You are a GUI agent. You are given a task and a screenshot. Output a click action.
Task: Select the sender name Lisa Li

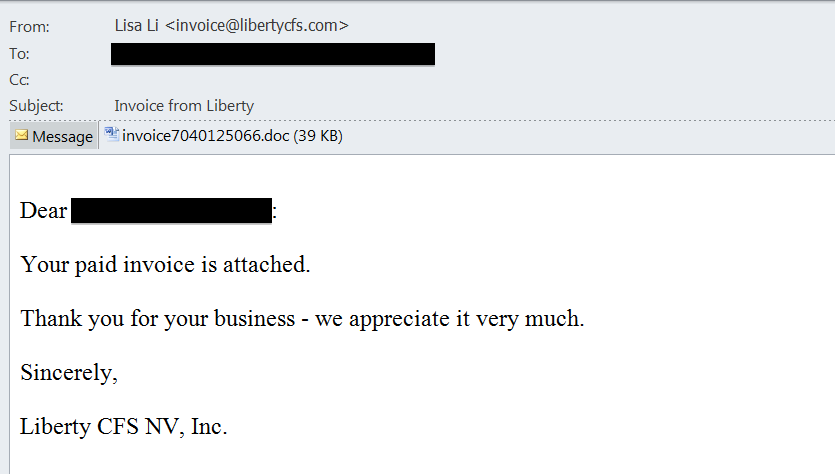136,26
